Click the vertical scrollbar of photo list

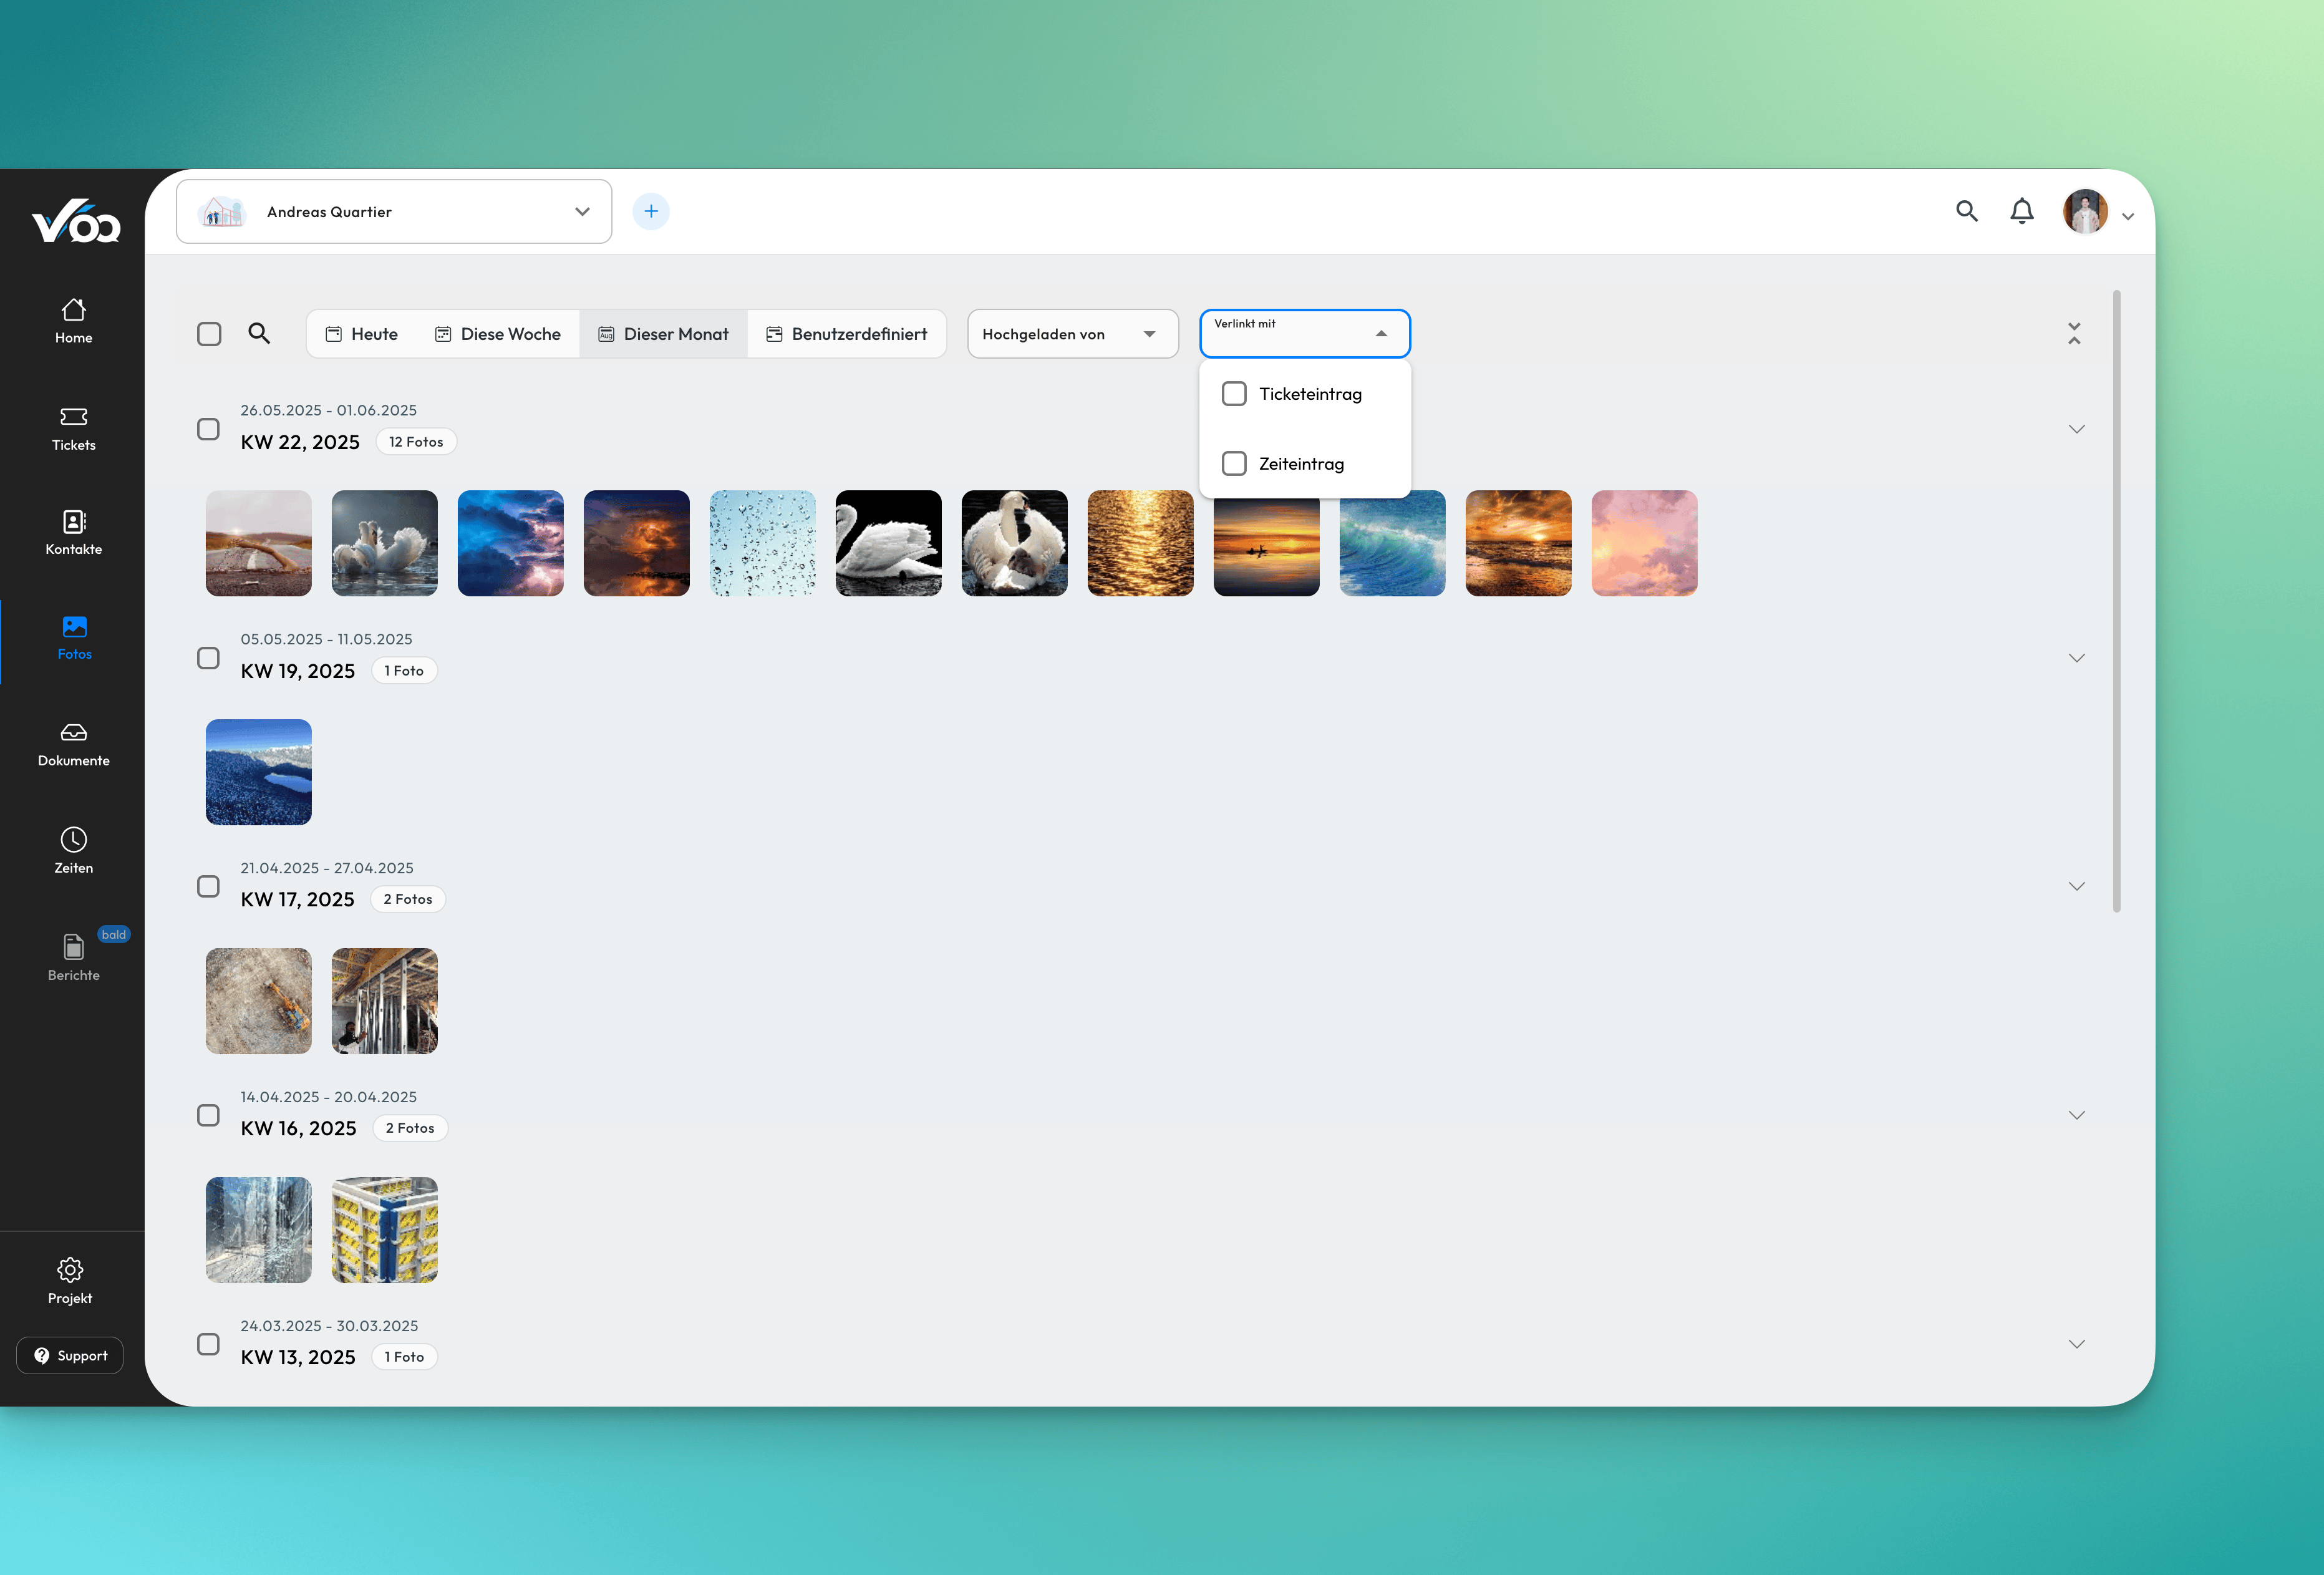click(2116, 600)
